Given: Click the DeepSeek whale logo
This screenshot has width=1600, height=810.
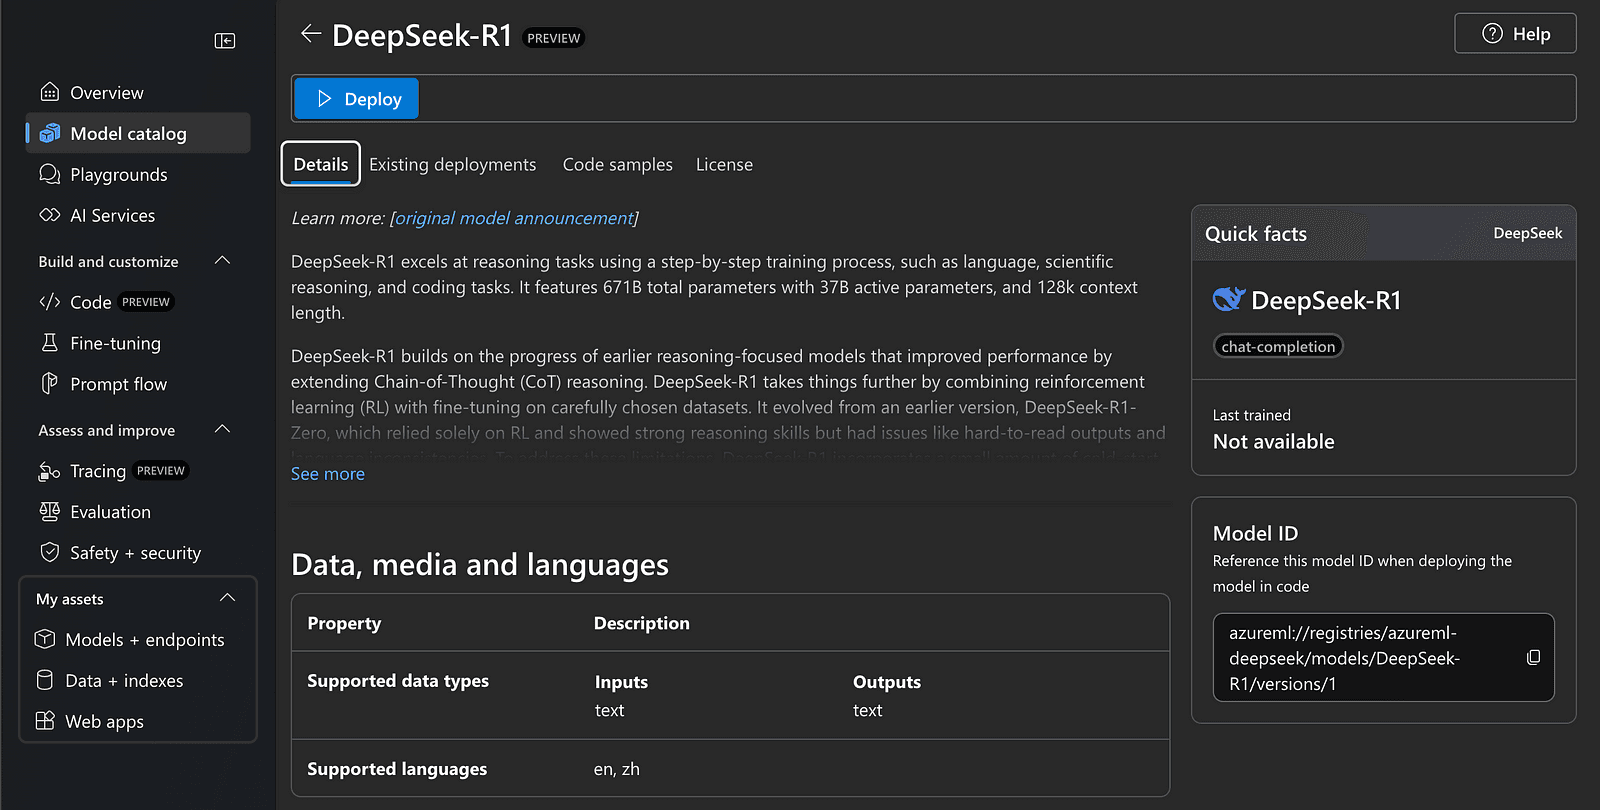Looking at the screenshot, I should tap(1228, 299).
